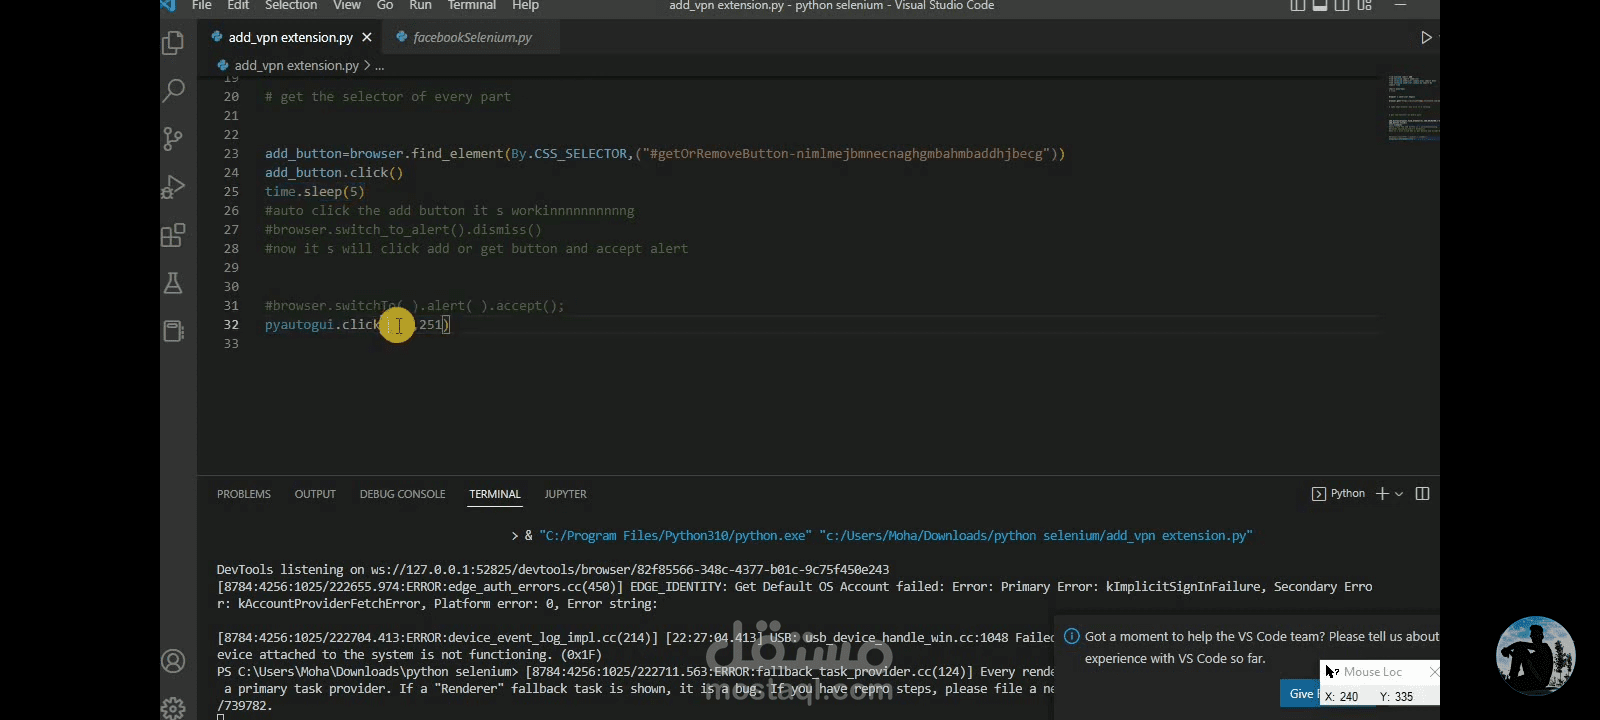This screenshot has width=1600, height=720.
Task: Click the '# get the selector of every part' comment
Action: 388,96
